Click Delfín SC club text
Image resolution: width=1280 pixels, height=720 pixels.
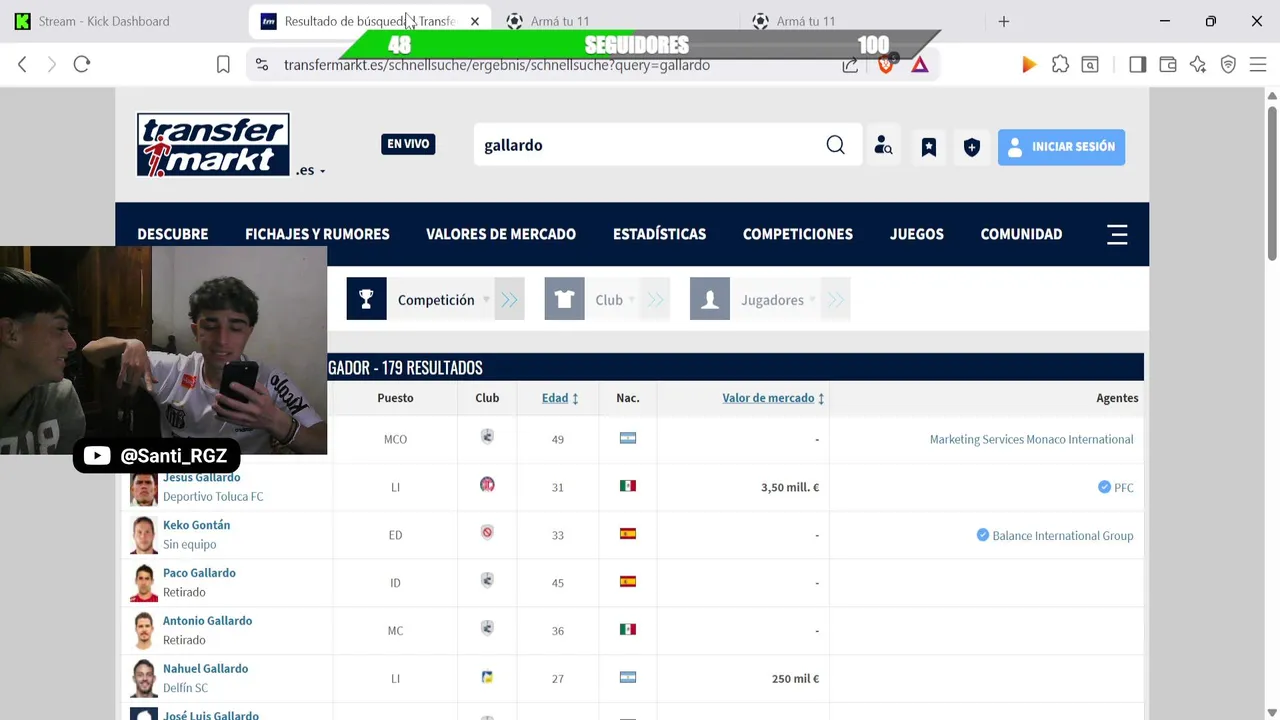(185, 688)
